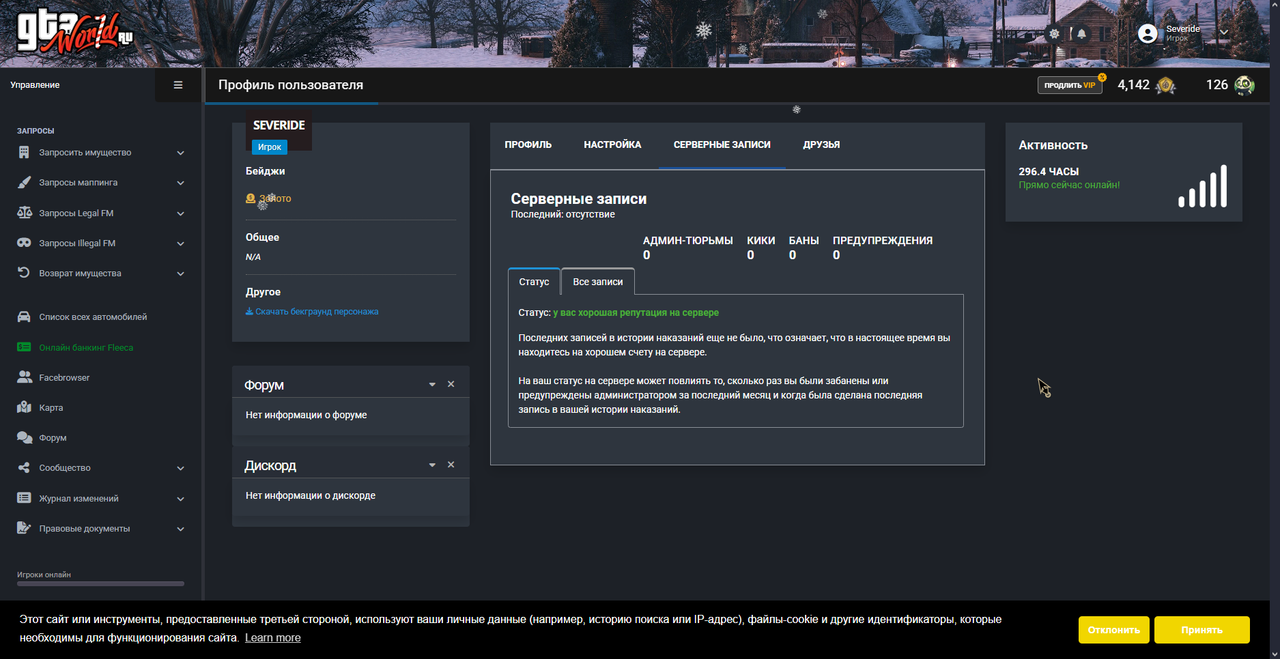1280x659 pixels.
Task: Click the Игроки онлайн progress bar
Action: tap(101, 583)
